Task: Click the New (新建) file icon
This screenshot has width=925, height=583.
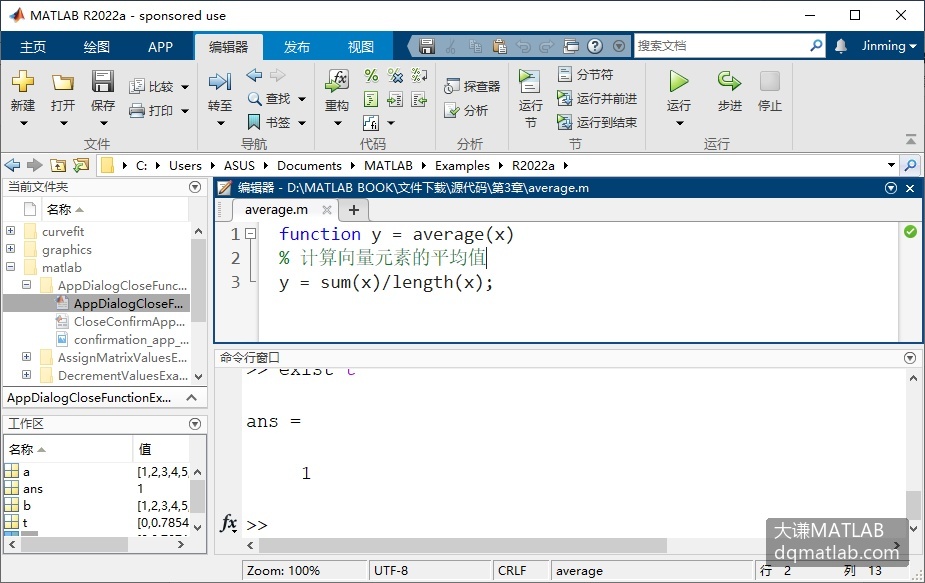Action: click(22, 81)
